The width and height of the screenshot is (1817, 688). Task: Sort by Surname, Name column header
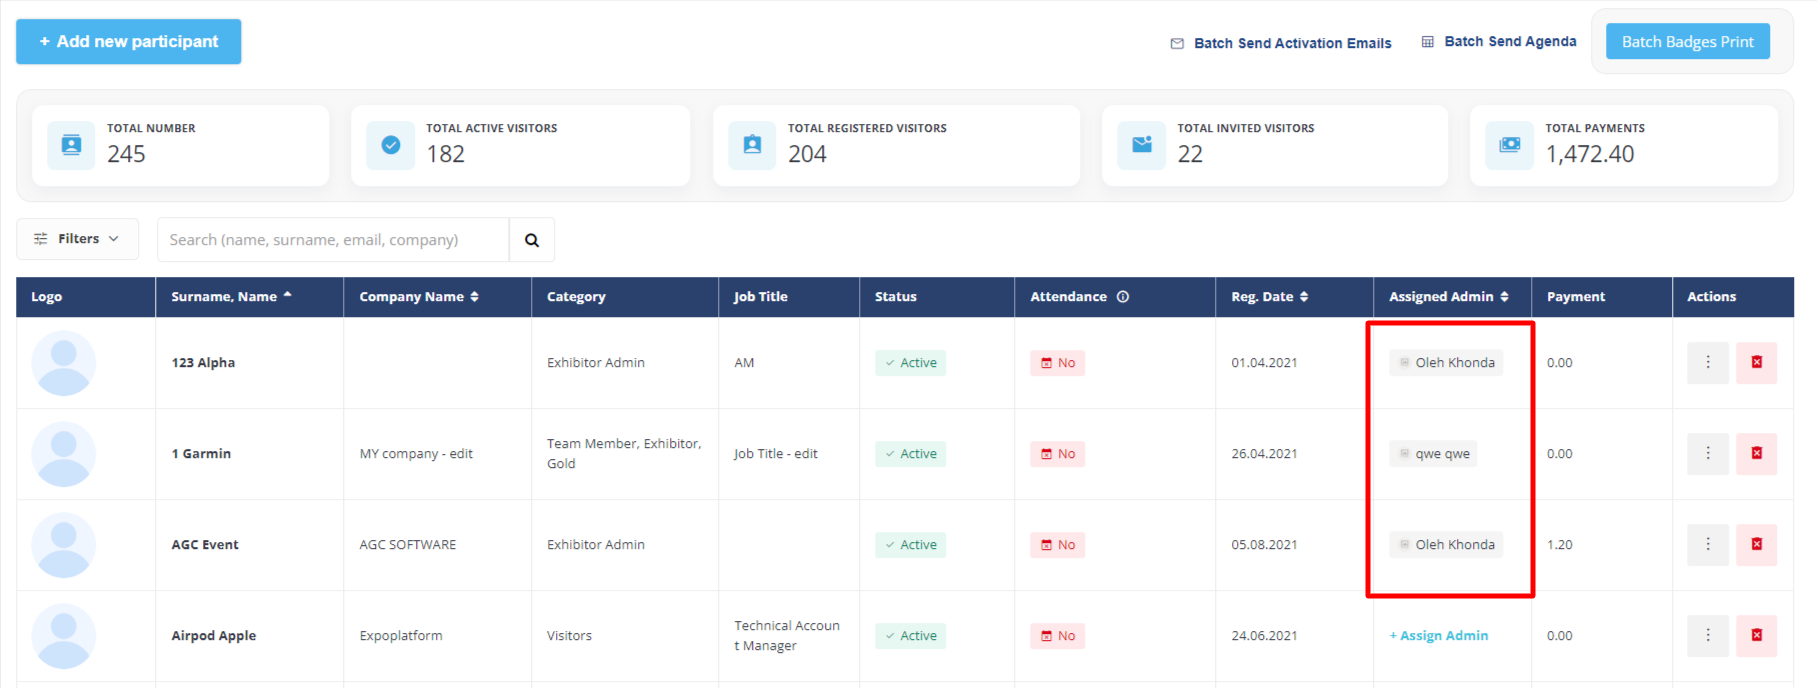click(x=231, y=297)
